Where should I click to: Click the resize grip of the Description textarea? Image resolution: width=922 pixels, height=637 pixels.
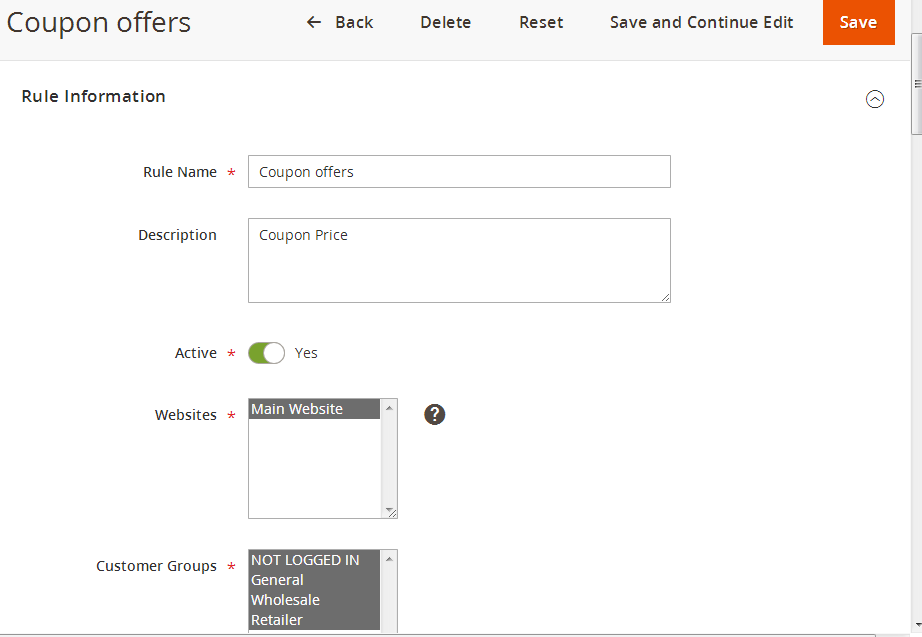pyautogui.click(x=665, y=297)
